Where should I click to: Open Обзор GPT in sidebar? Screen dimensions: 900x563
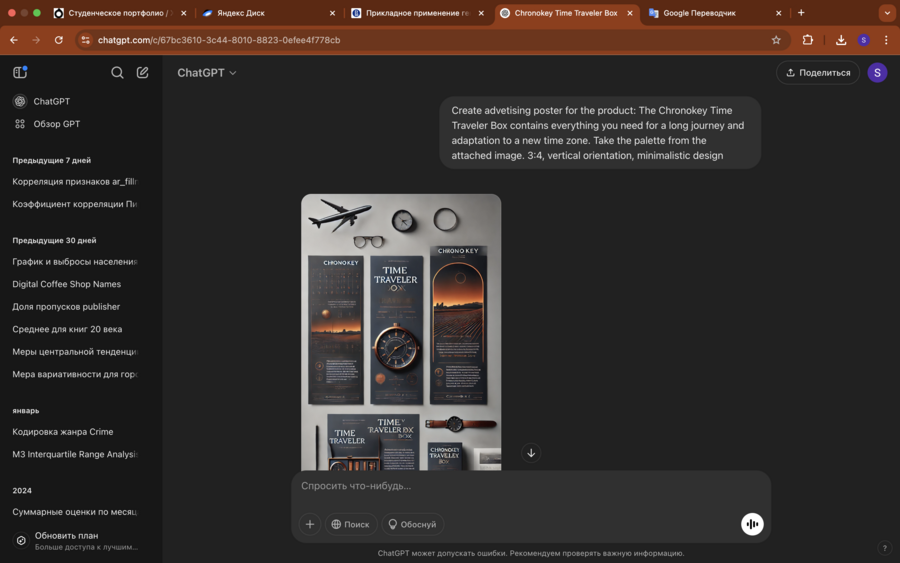point(80,123)
